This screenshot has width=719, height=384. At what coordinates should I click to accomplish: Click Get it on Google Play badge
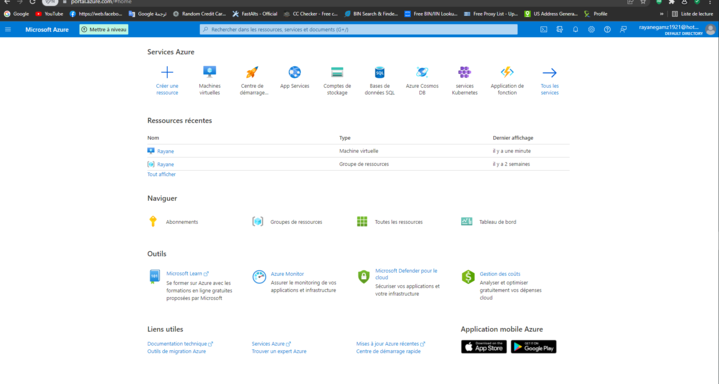[x=533, y=347]
